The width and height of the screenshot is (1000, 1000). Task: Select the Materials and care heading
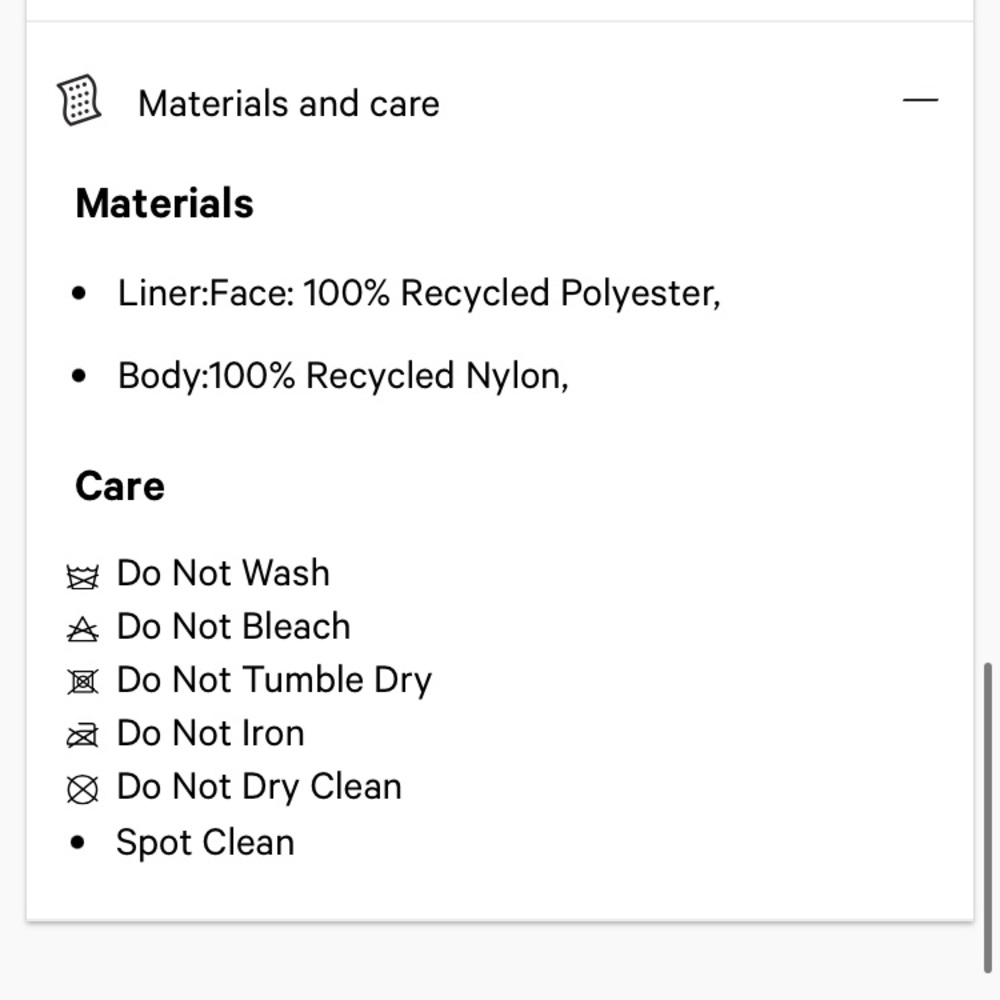coord(288,103)
